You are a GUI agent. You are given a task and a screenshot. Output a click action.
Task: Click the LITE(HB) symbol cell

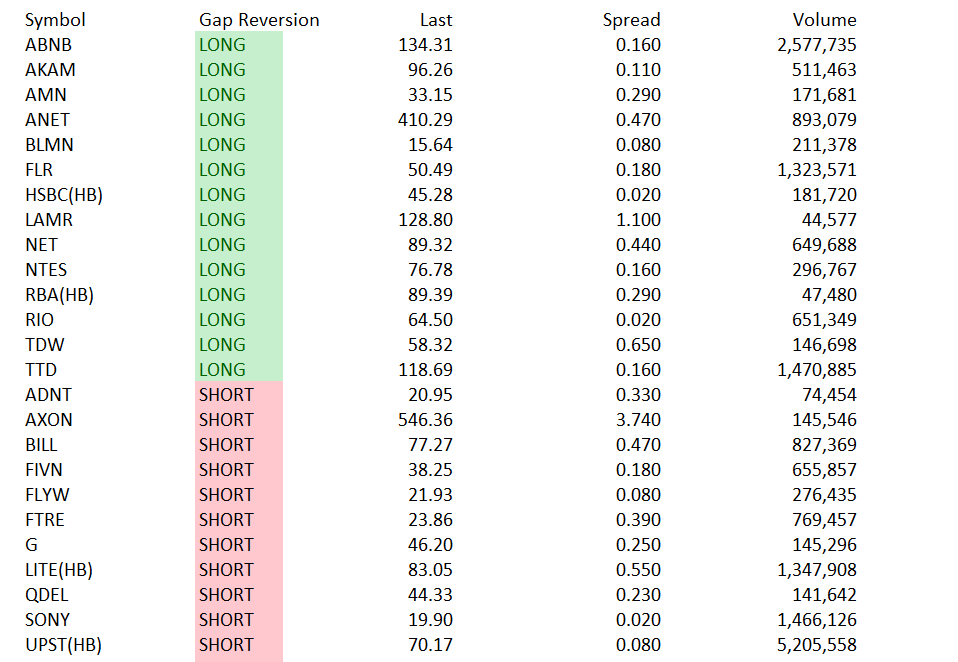coord(59,570)
